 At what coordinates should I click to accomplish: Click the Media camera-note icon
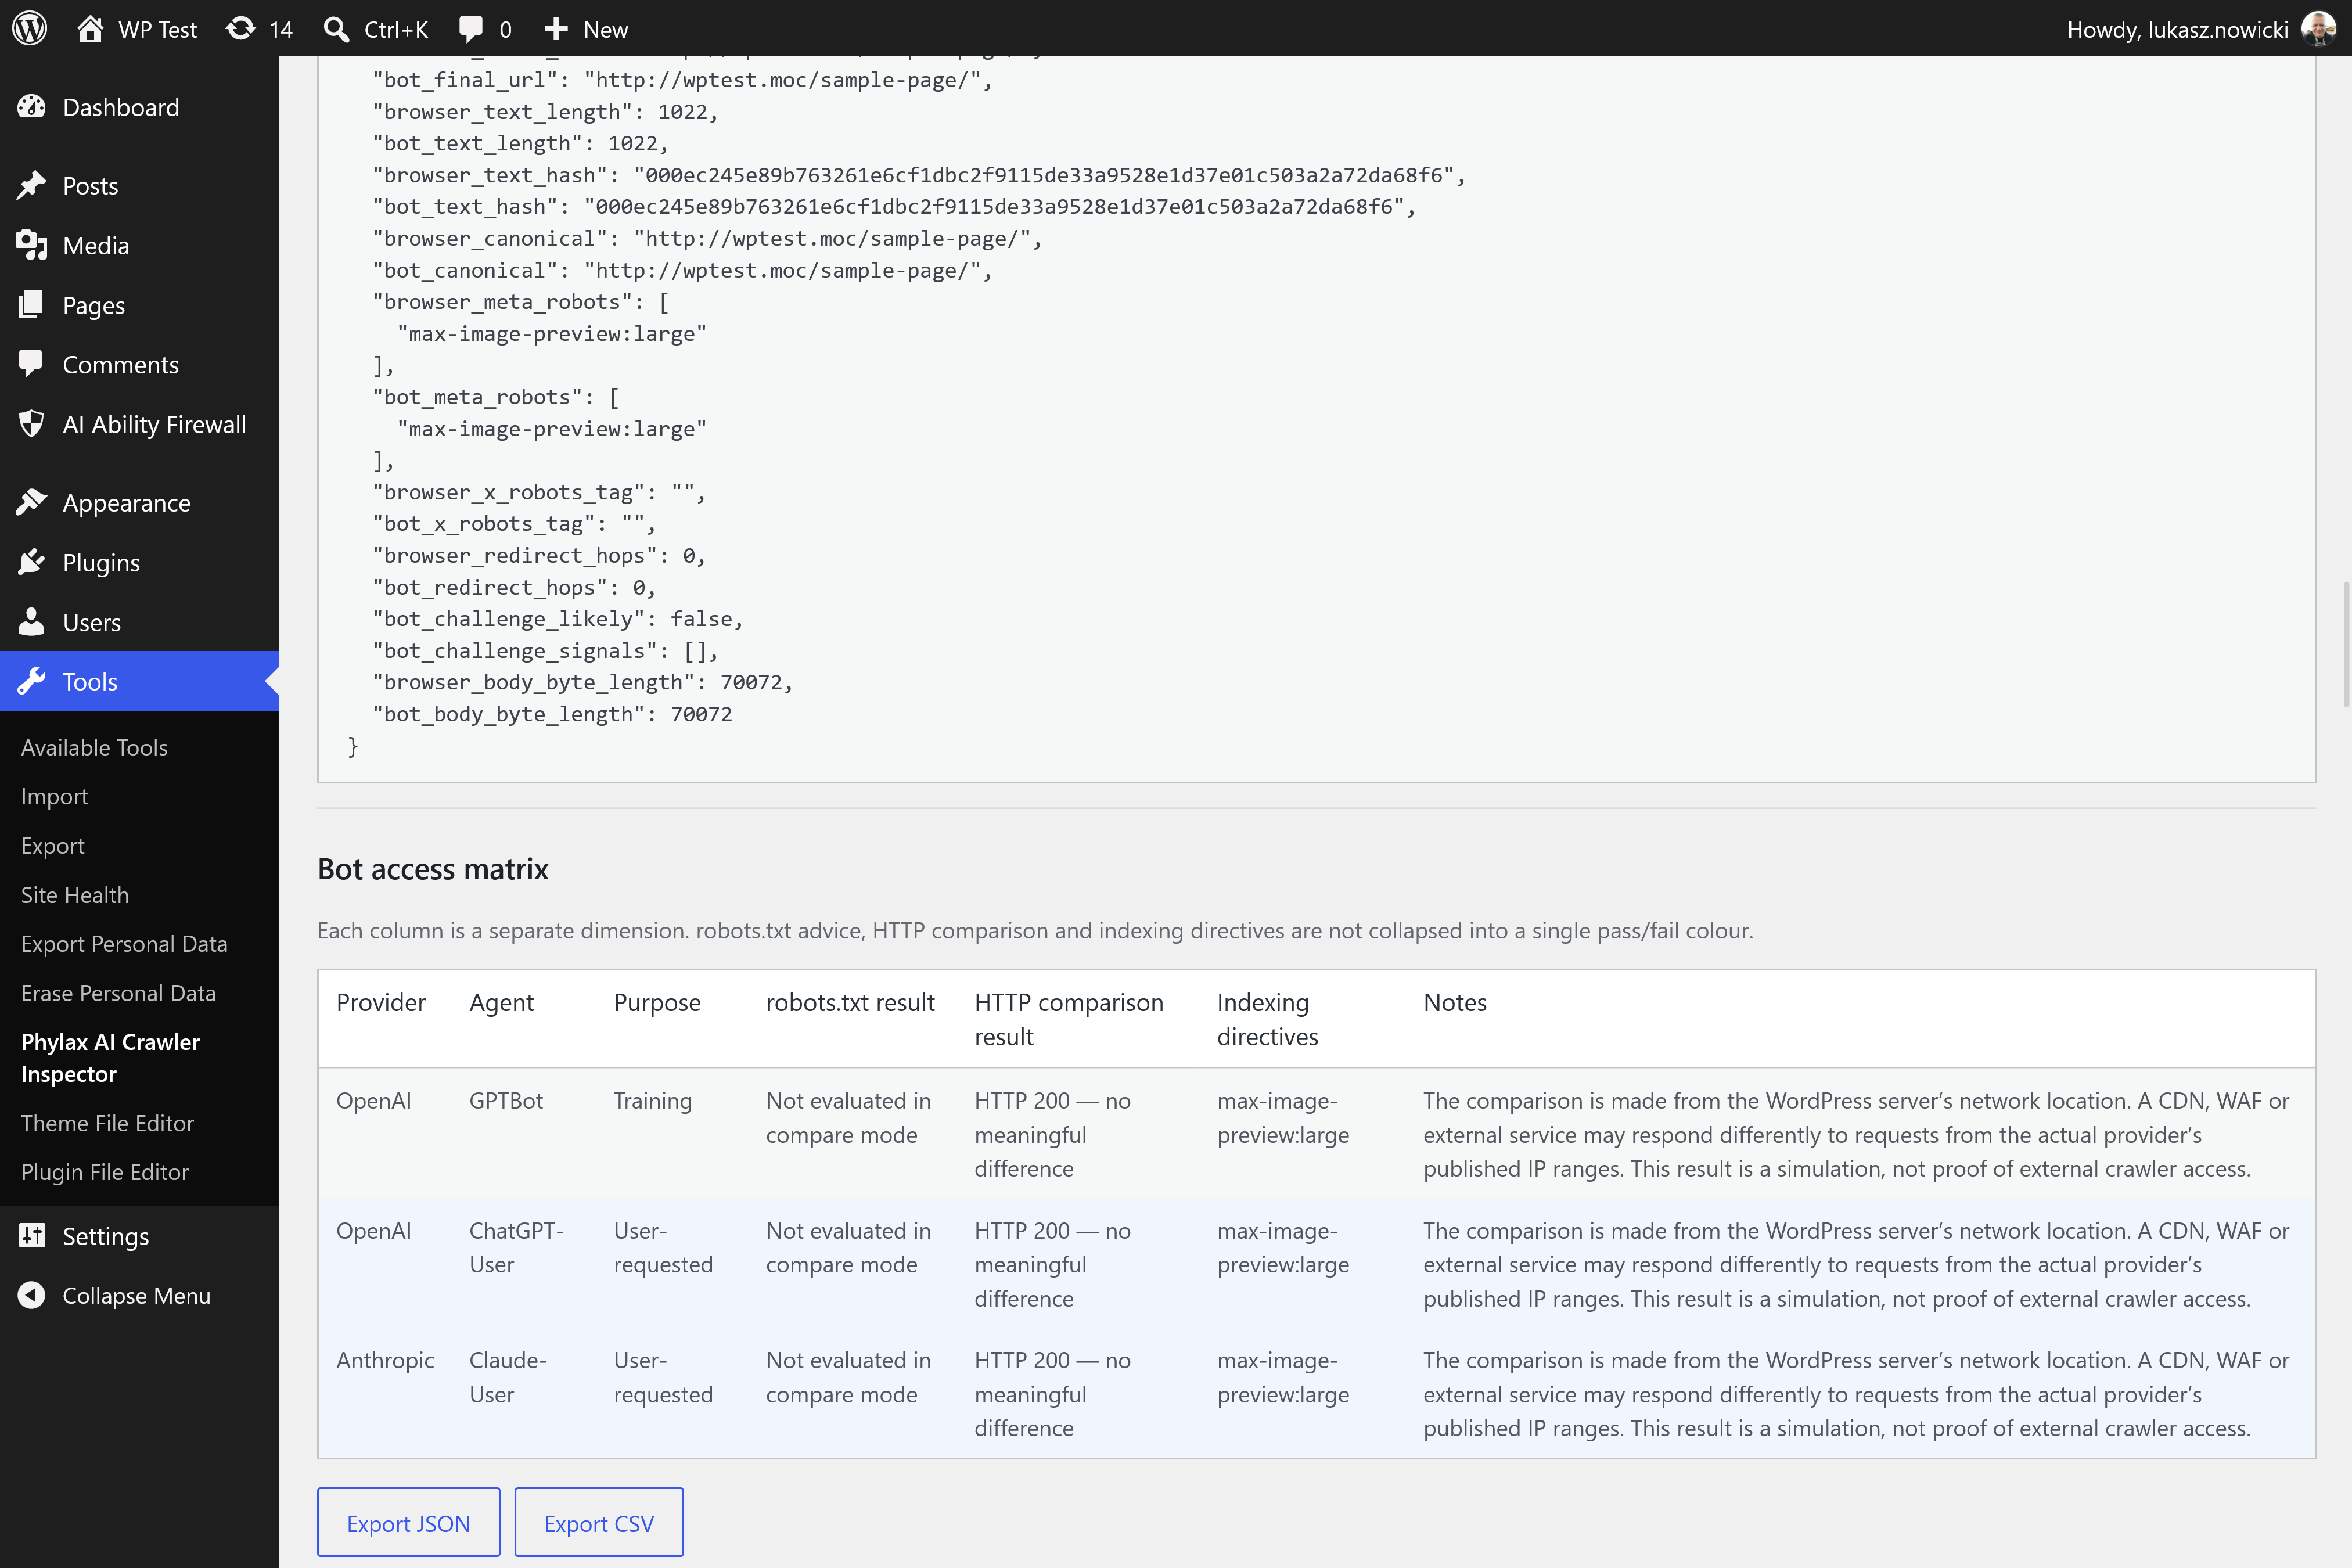(32, 245)
